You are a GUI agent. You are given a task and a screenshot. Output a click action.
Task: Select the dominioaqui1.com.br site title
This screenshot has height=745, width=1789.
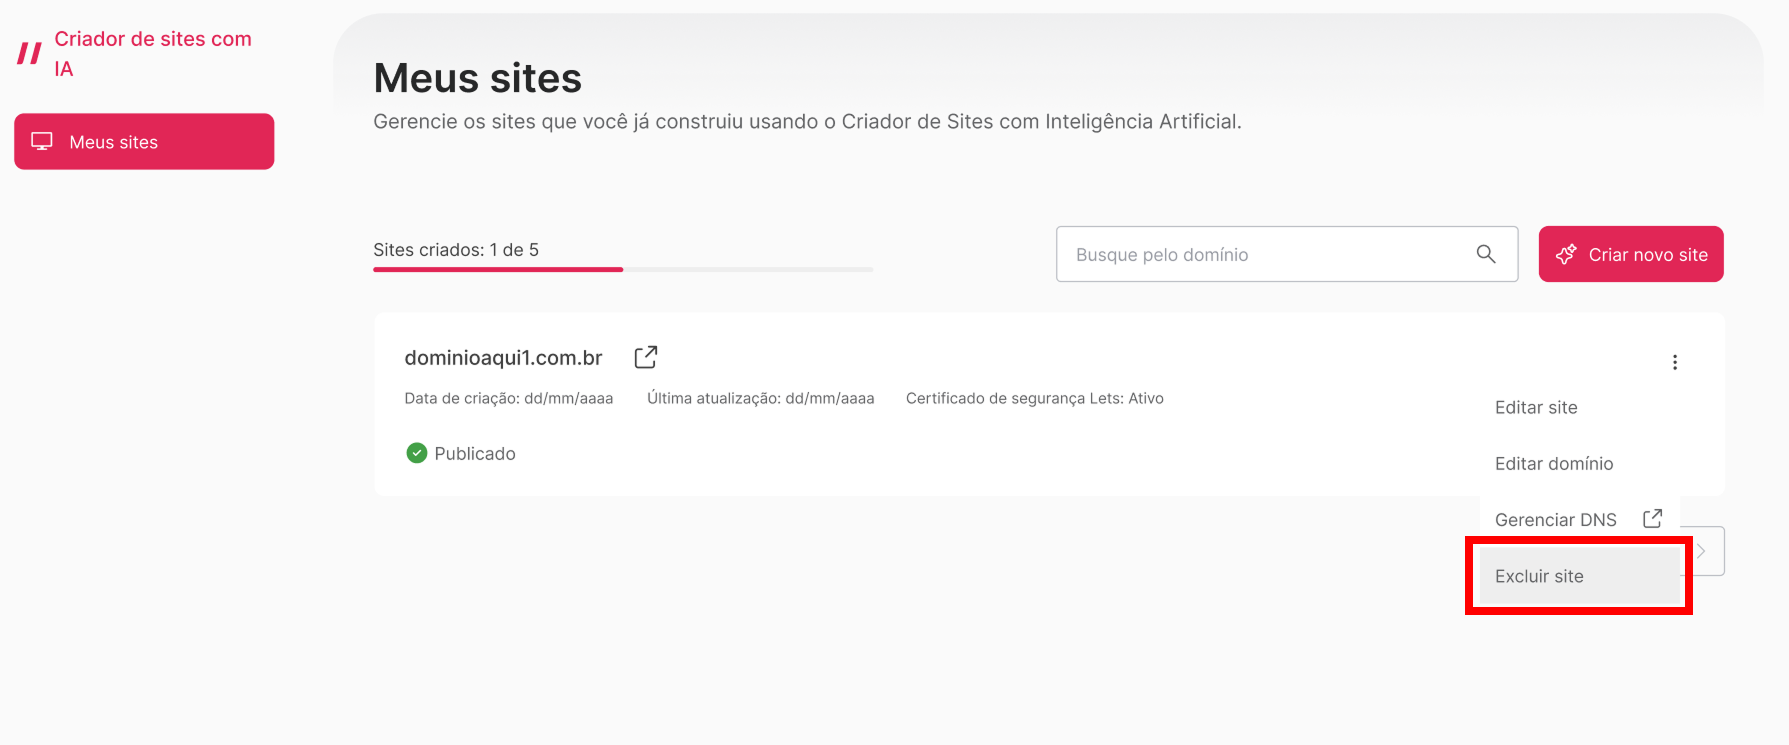(x=504, y=356)
